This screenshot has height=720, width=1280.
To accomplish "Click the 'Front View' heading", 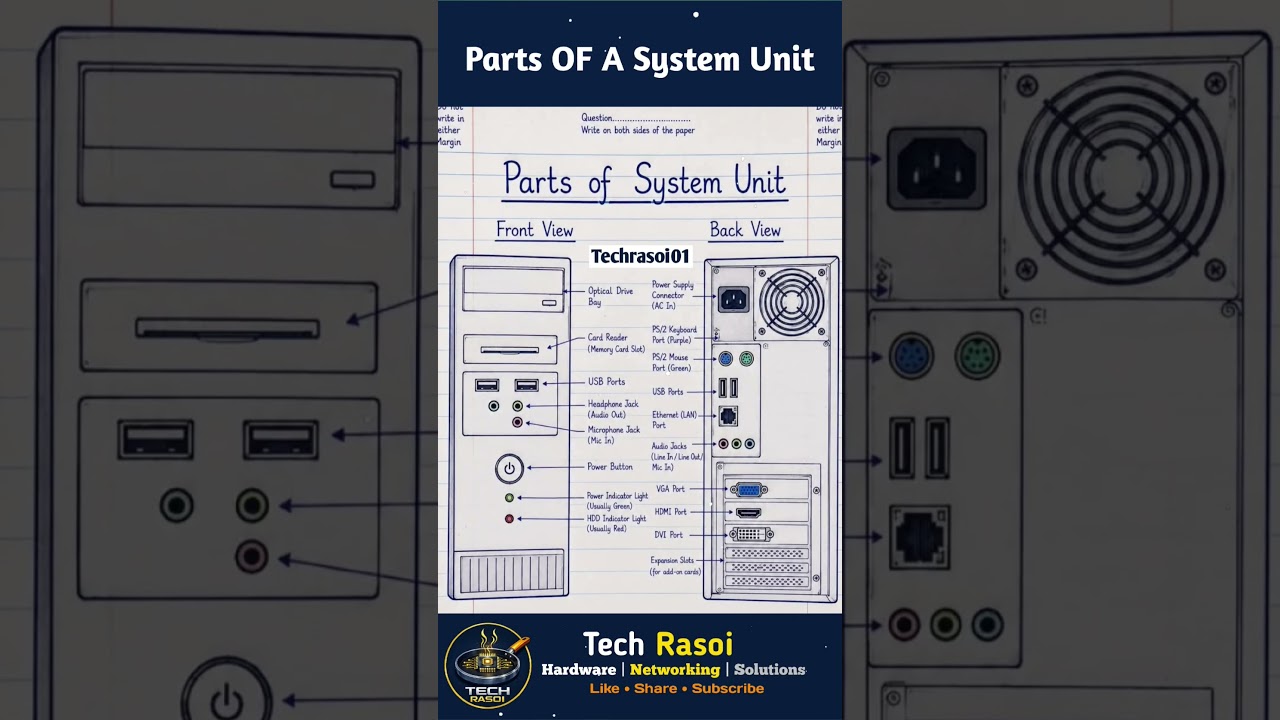I will coord(535,230).
